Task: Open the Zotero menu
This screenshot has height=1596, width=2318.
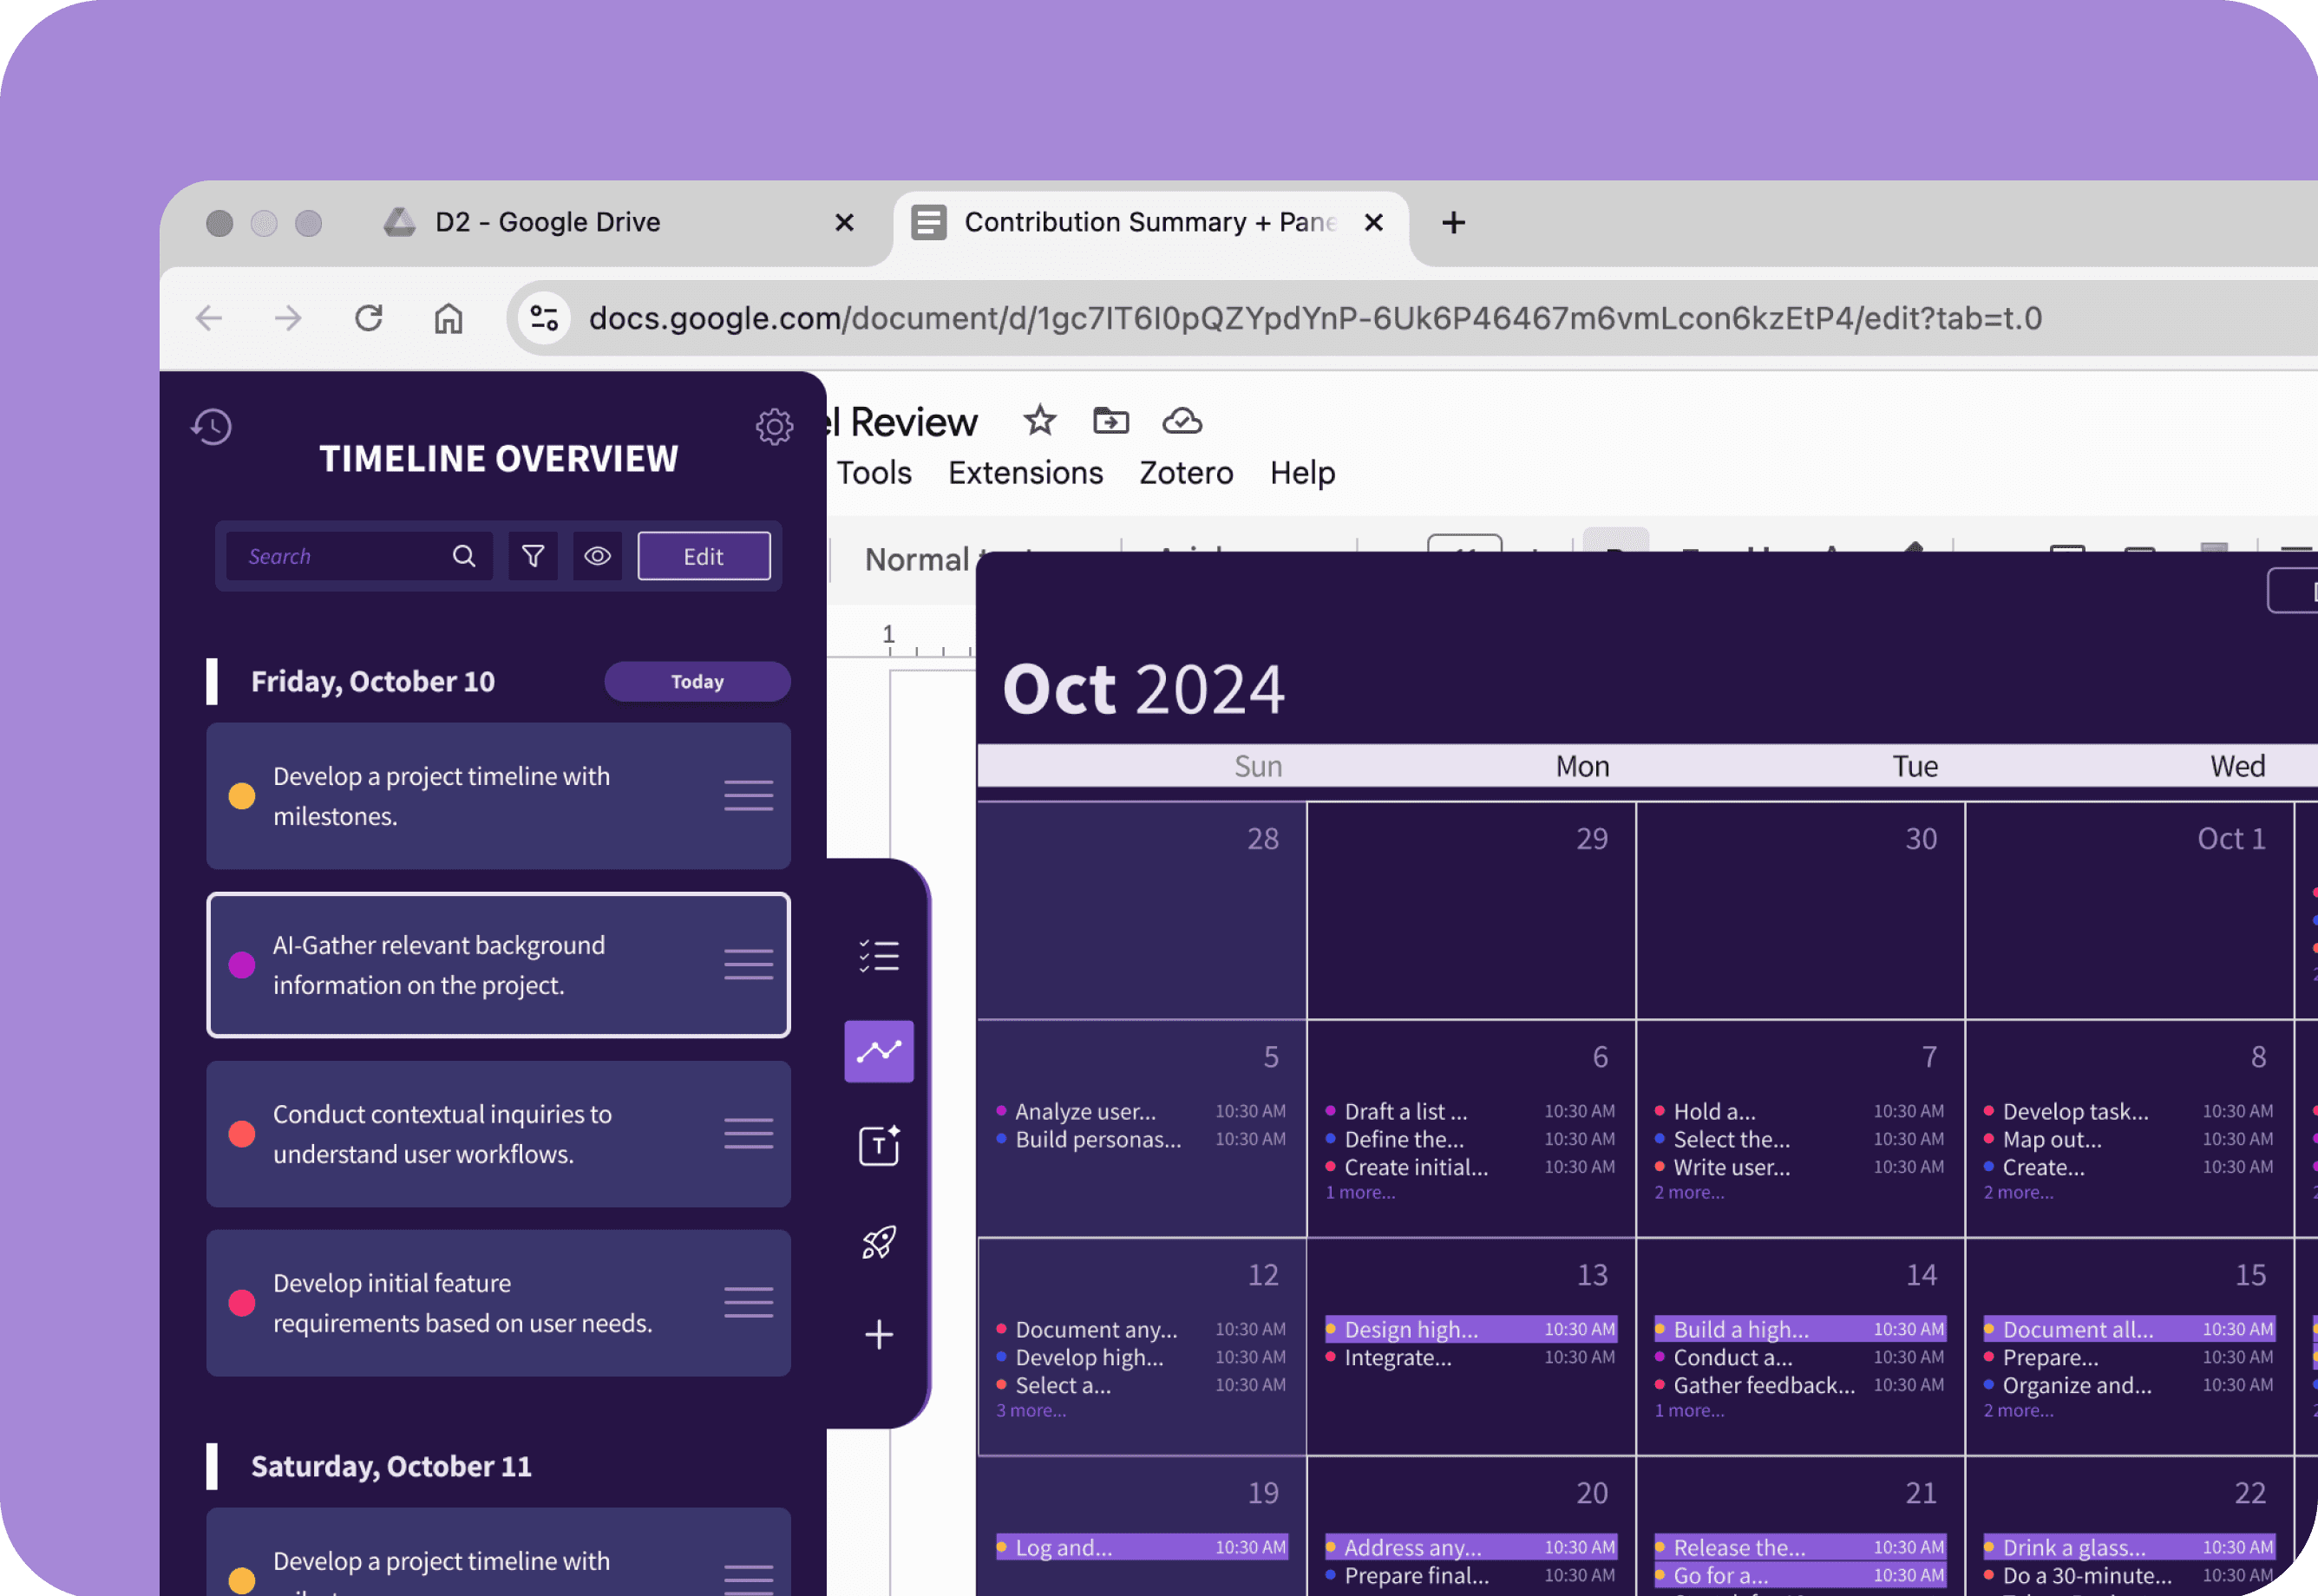Action: click(x=1185, y=473)
